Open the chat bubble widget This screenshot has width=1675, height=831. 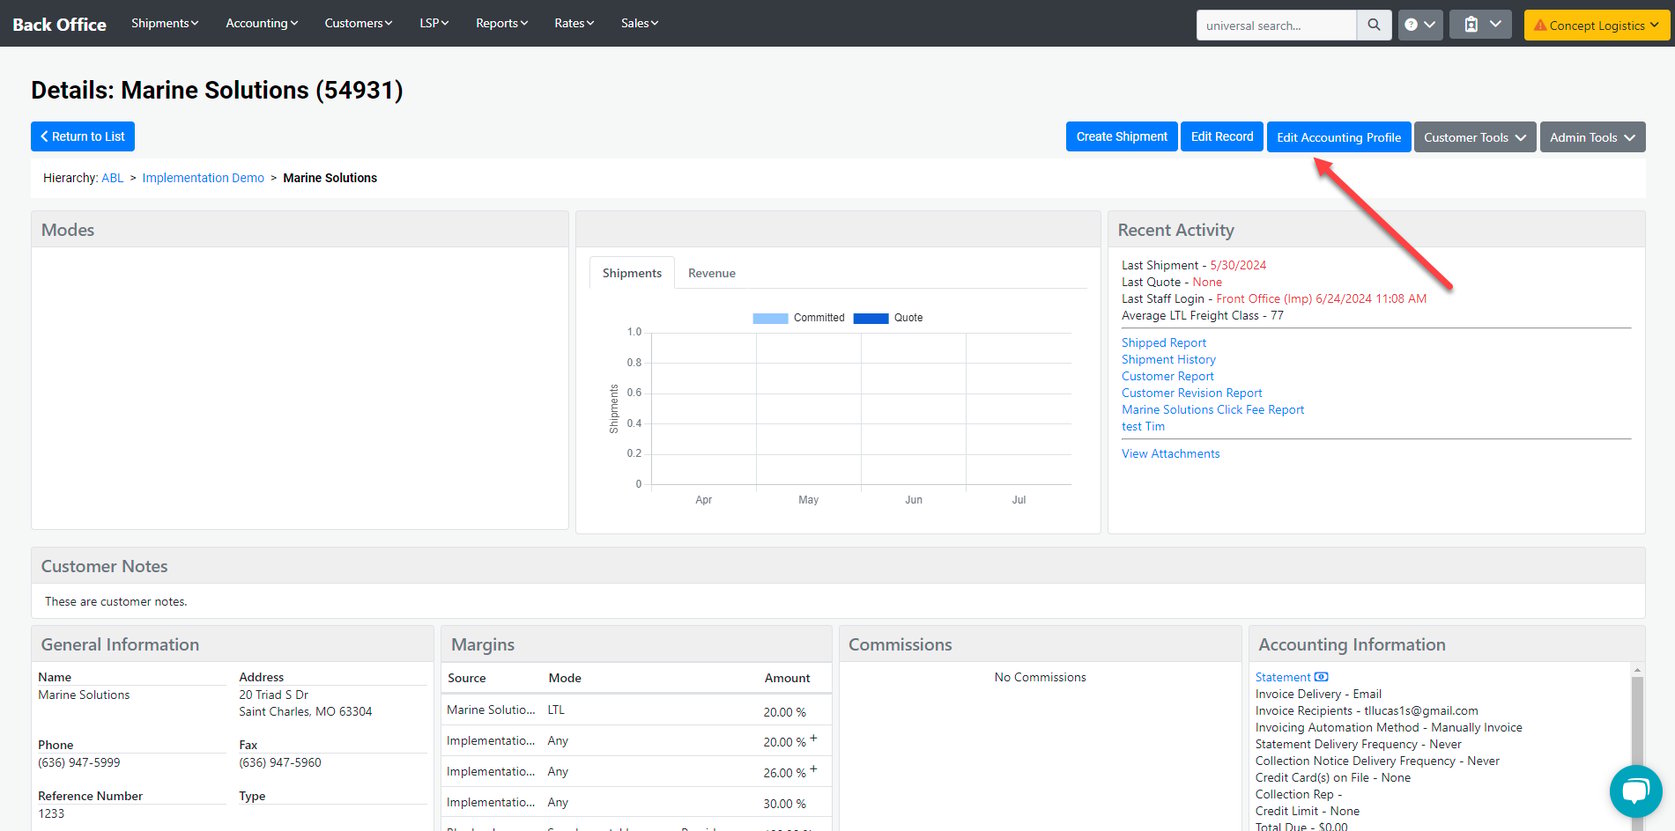click(1635, 790)
